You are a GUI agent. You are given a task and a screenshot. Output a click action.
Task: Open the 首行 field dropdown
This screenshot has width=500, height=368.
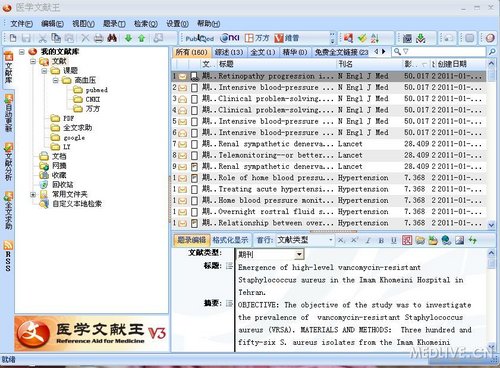point(330,240)
